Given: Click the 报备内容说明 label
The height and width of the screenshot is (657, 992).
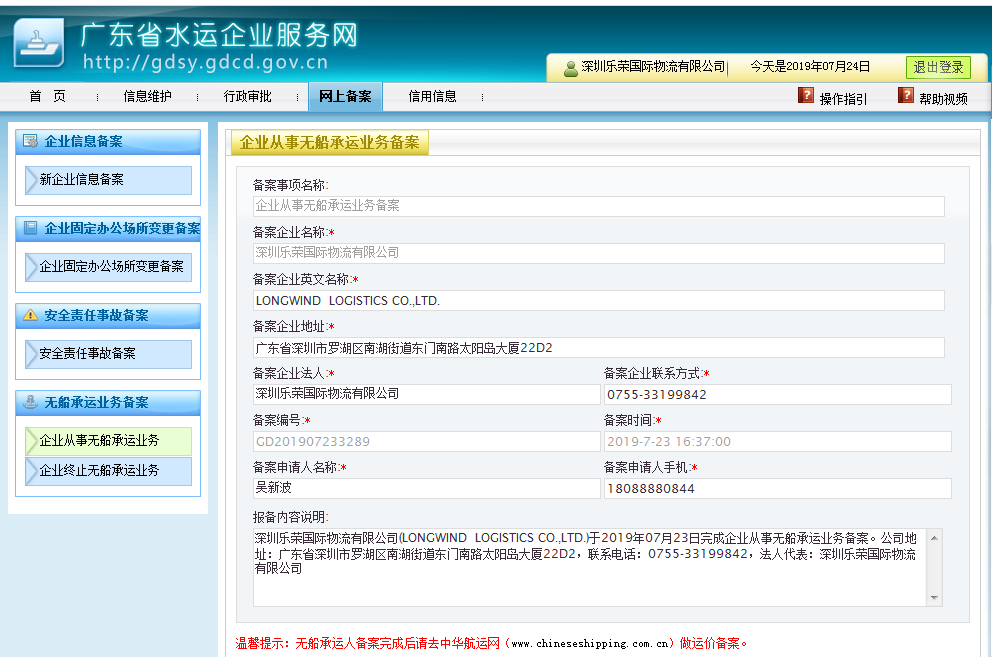Looking at the screenshot, I should coord(290,517).
